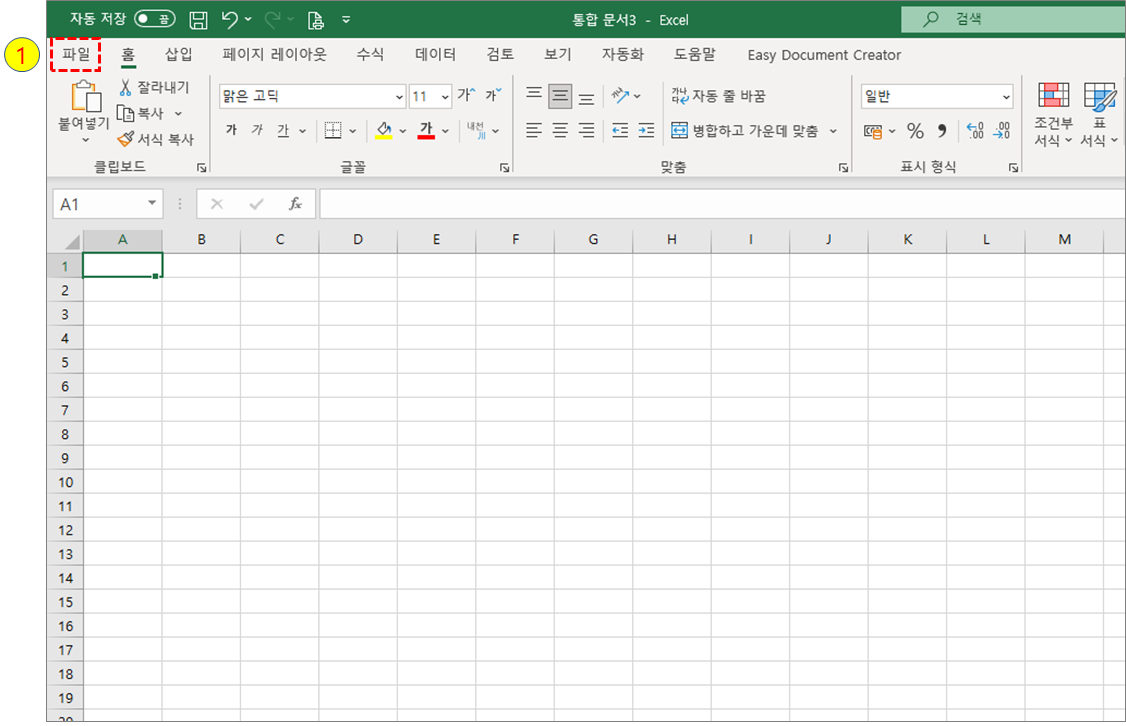Click Merge and Center (병합하고 가운데 맞춤)

point(745,131)
